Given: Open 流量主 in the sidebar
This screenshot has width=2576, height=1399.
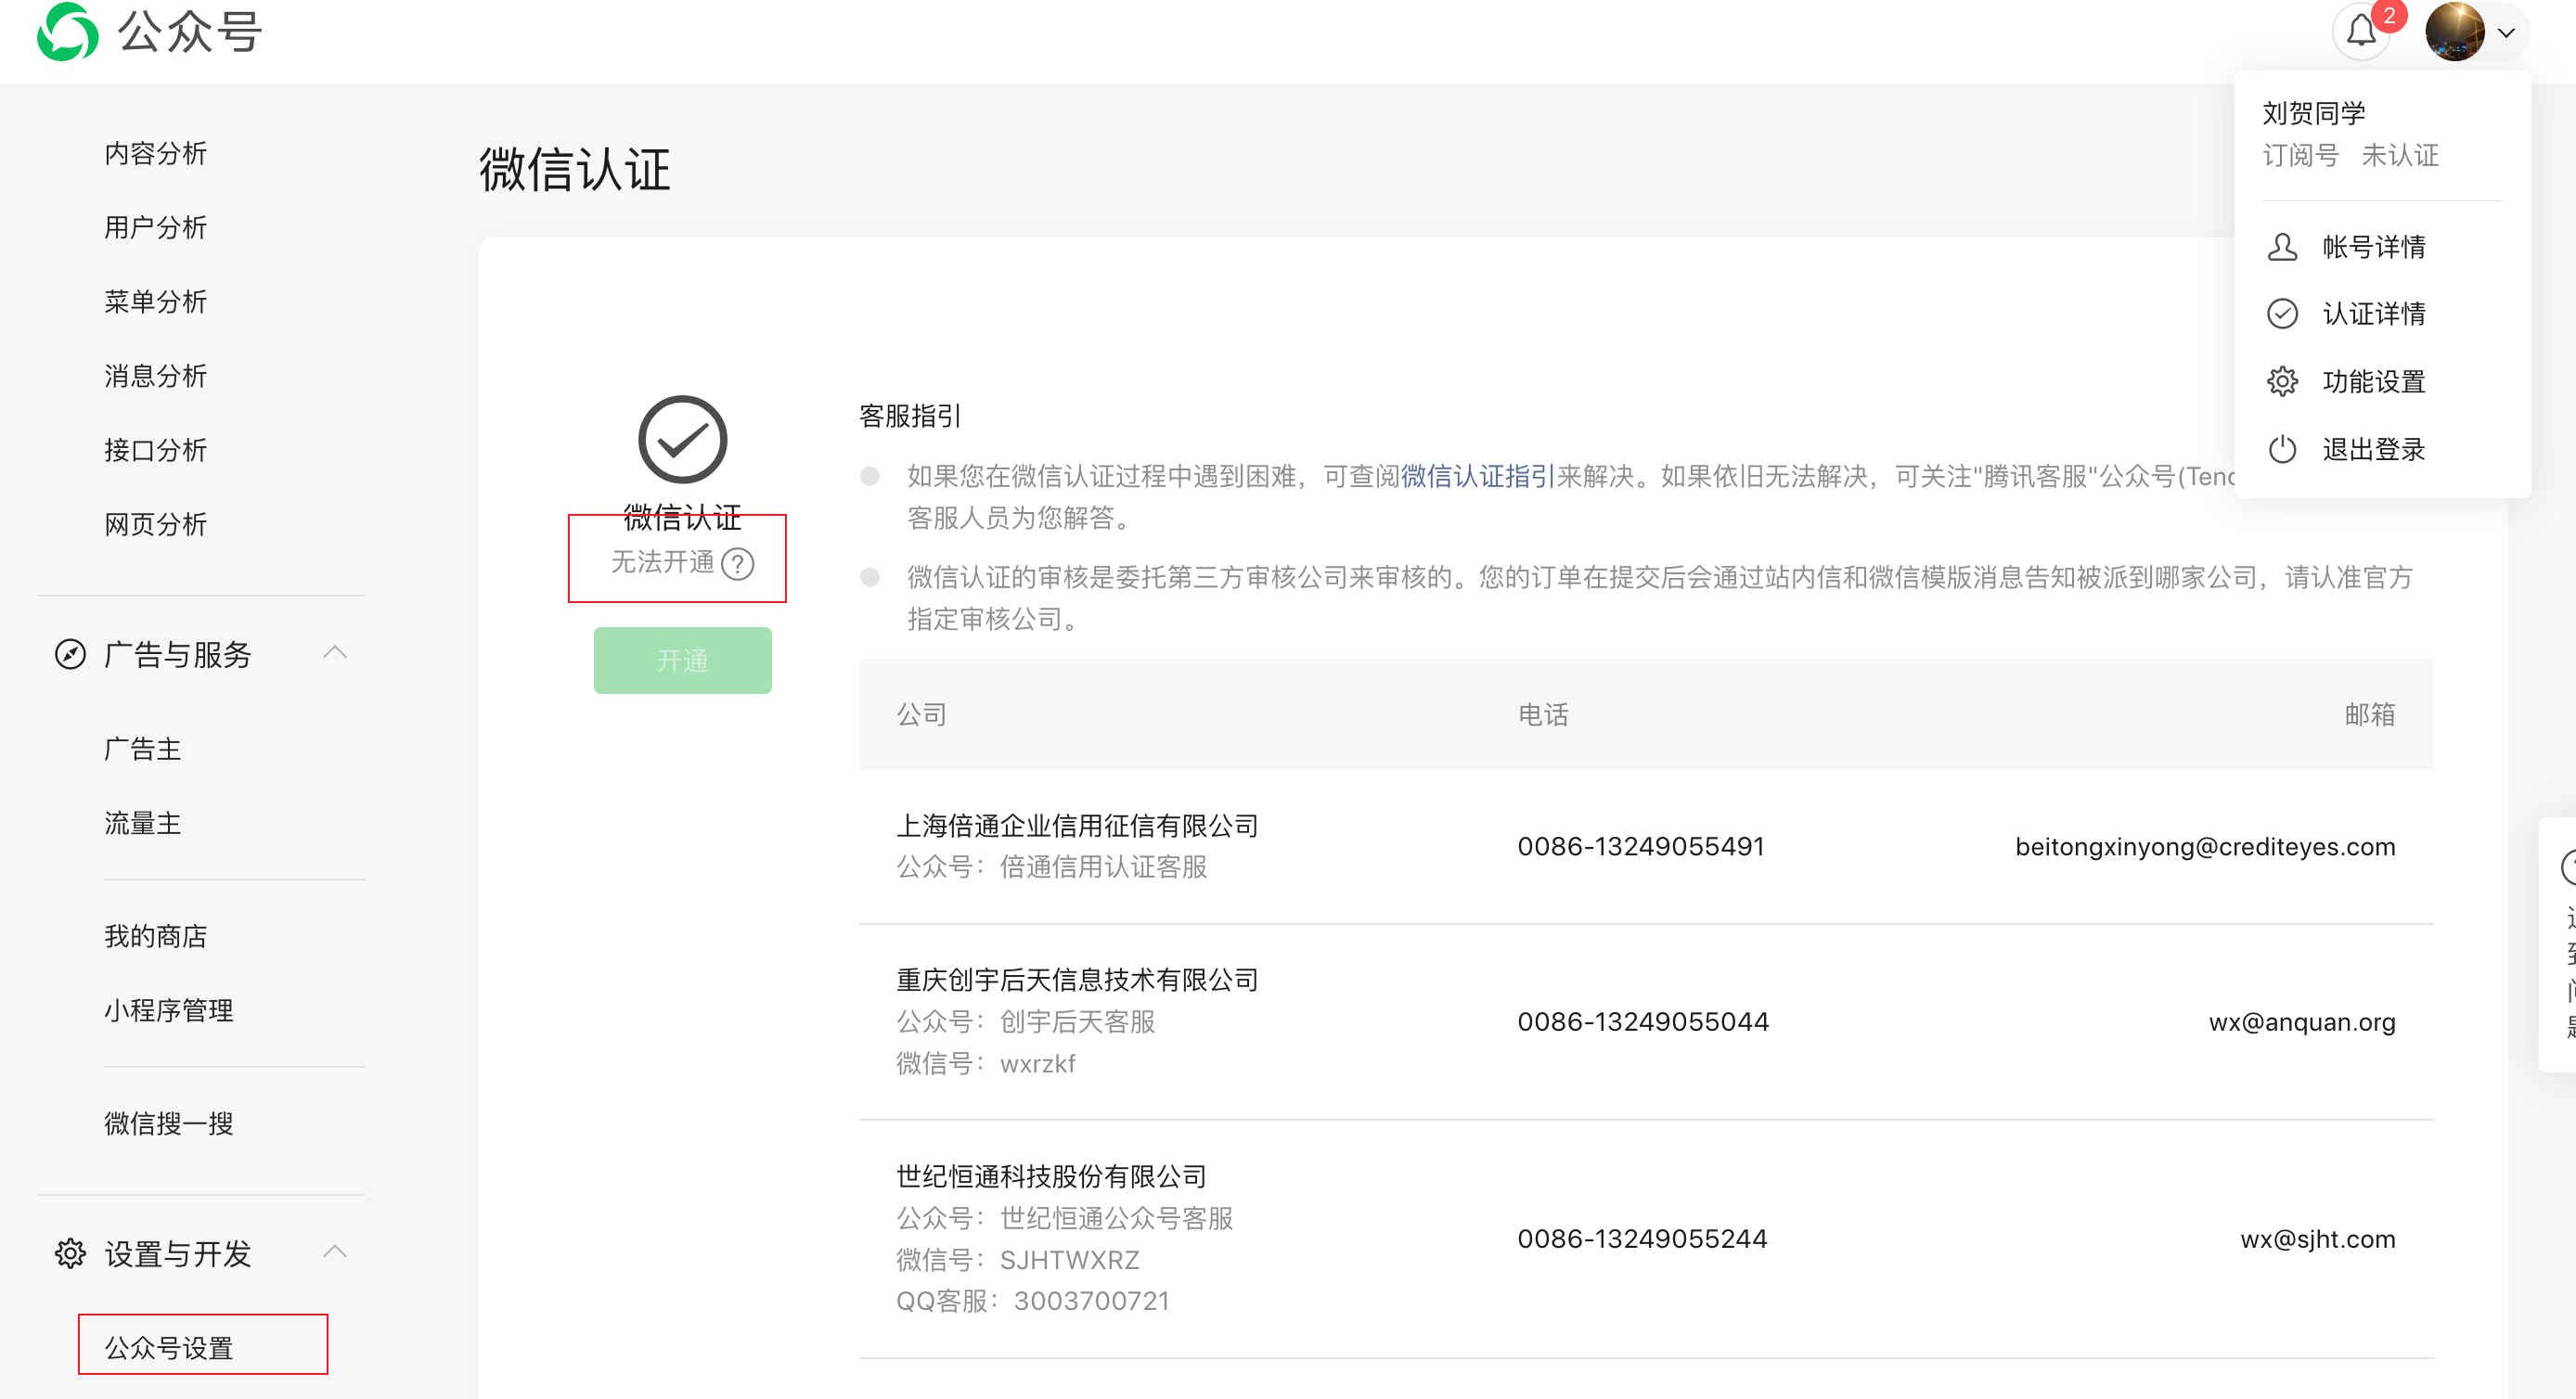Looking at the screenshot, I should click(x=143, y=823).
